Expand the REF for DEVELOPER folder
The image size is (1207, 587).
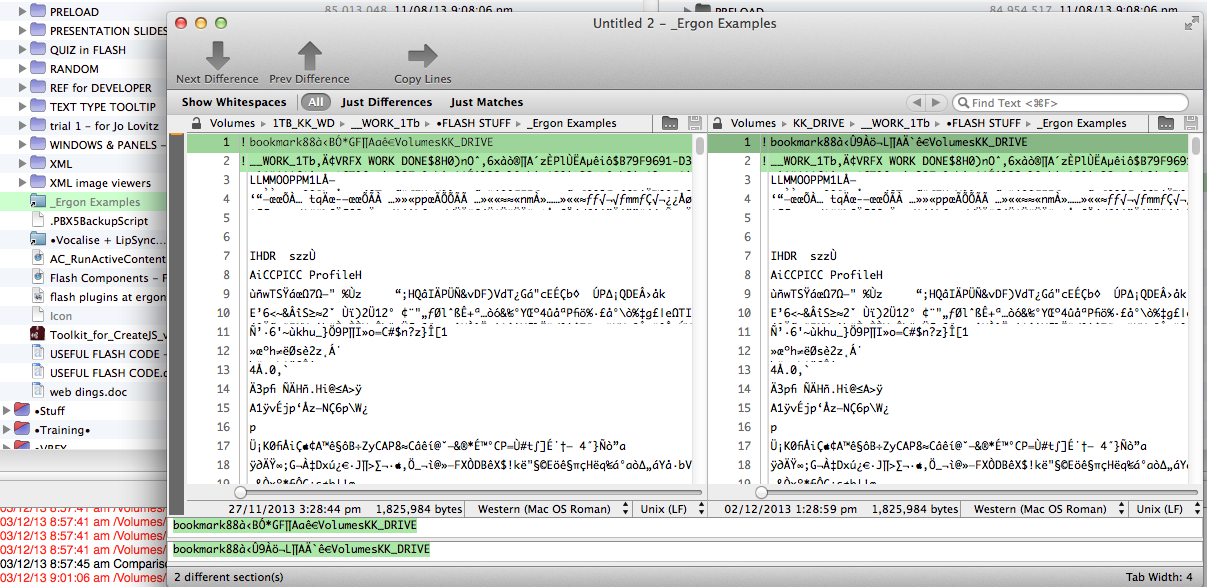click(21, 88)
